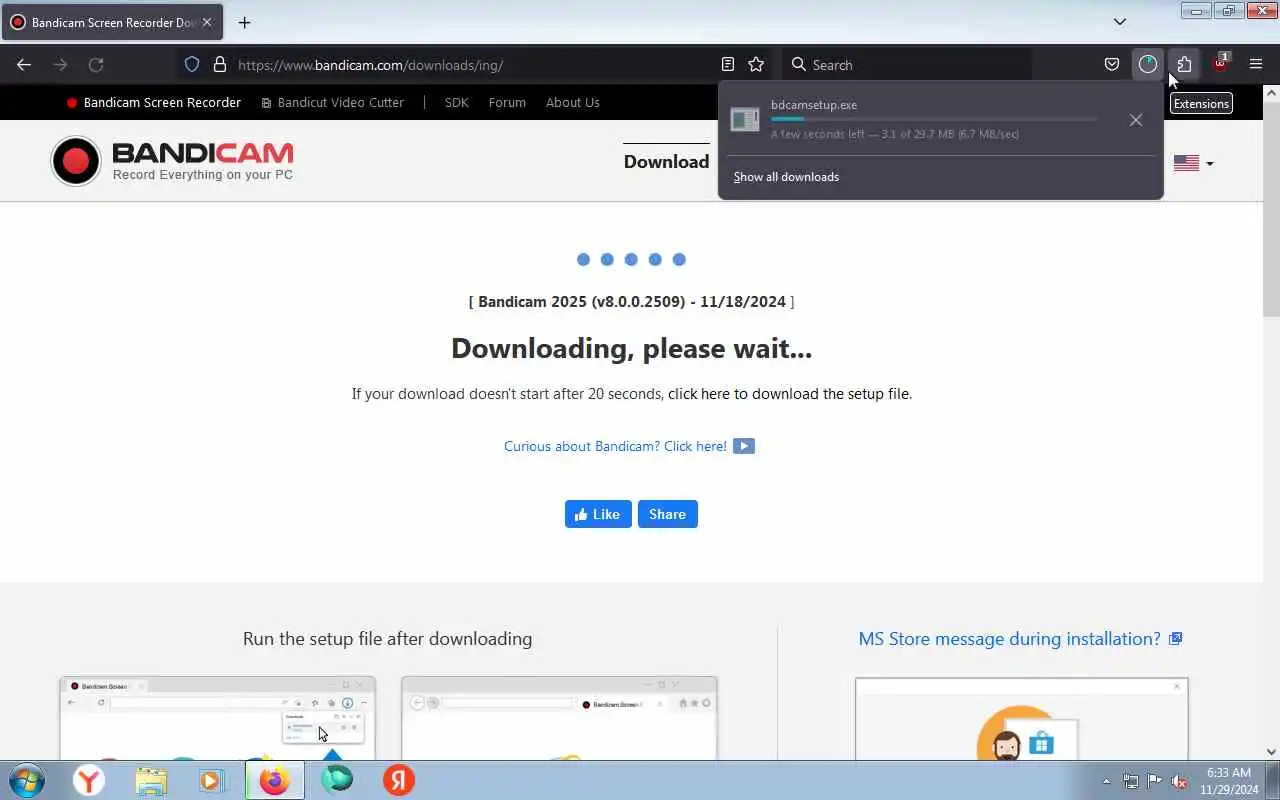Screen dimensions: 1280x800
Task: Open second setup instructions screenshot thumbnail
Action: click(x=559, y=718)
